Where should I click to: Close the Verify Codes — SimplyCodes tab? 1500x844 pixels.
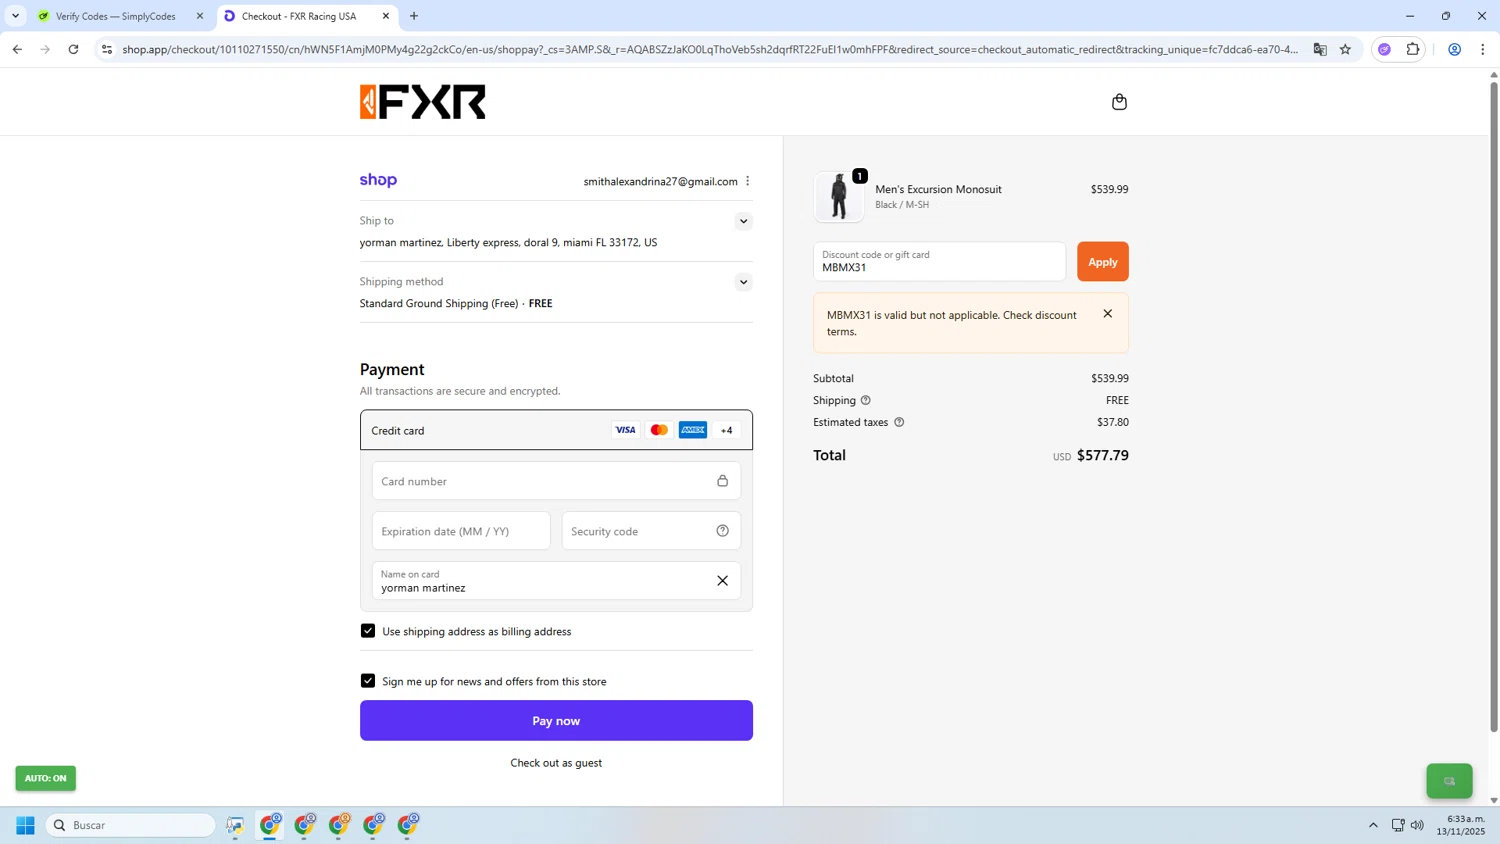(200, 16)
